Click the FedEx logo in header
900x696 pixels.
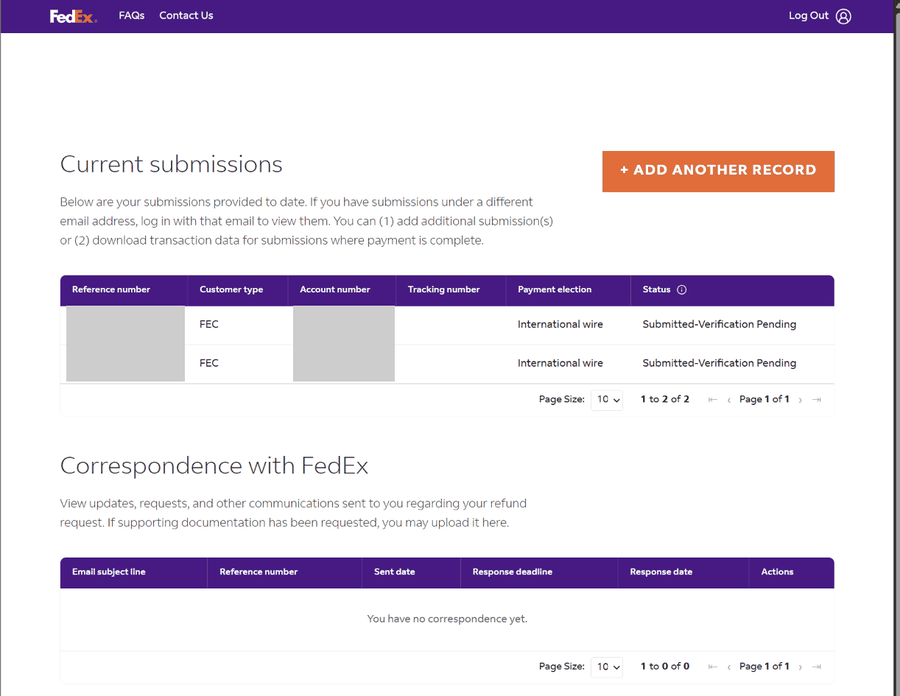tap(73, 16)
